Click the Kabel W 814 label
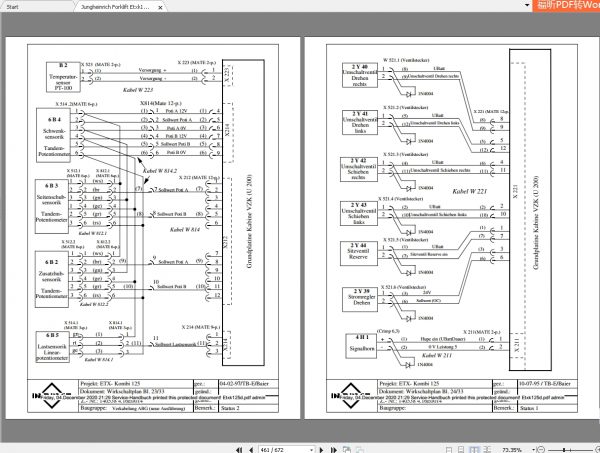The height and width of the screenshot is (453, 600). tap(185, 230)
